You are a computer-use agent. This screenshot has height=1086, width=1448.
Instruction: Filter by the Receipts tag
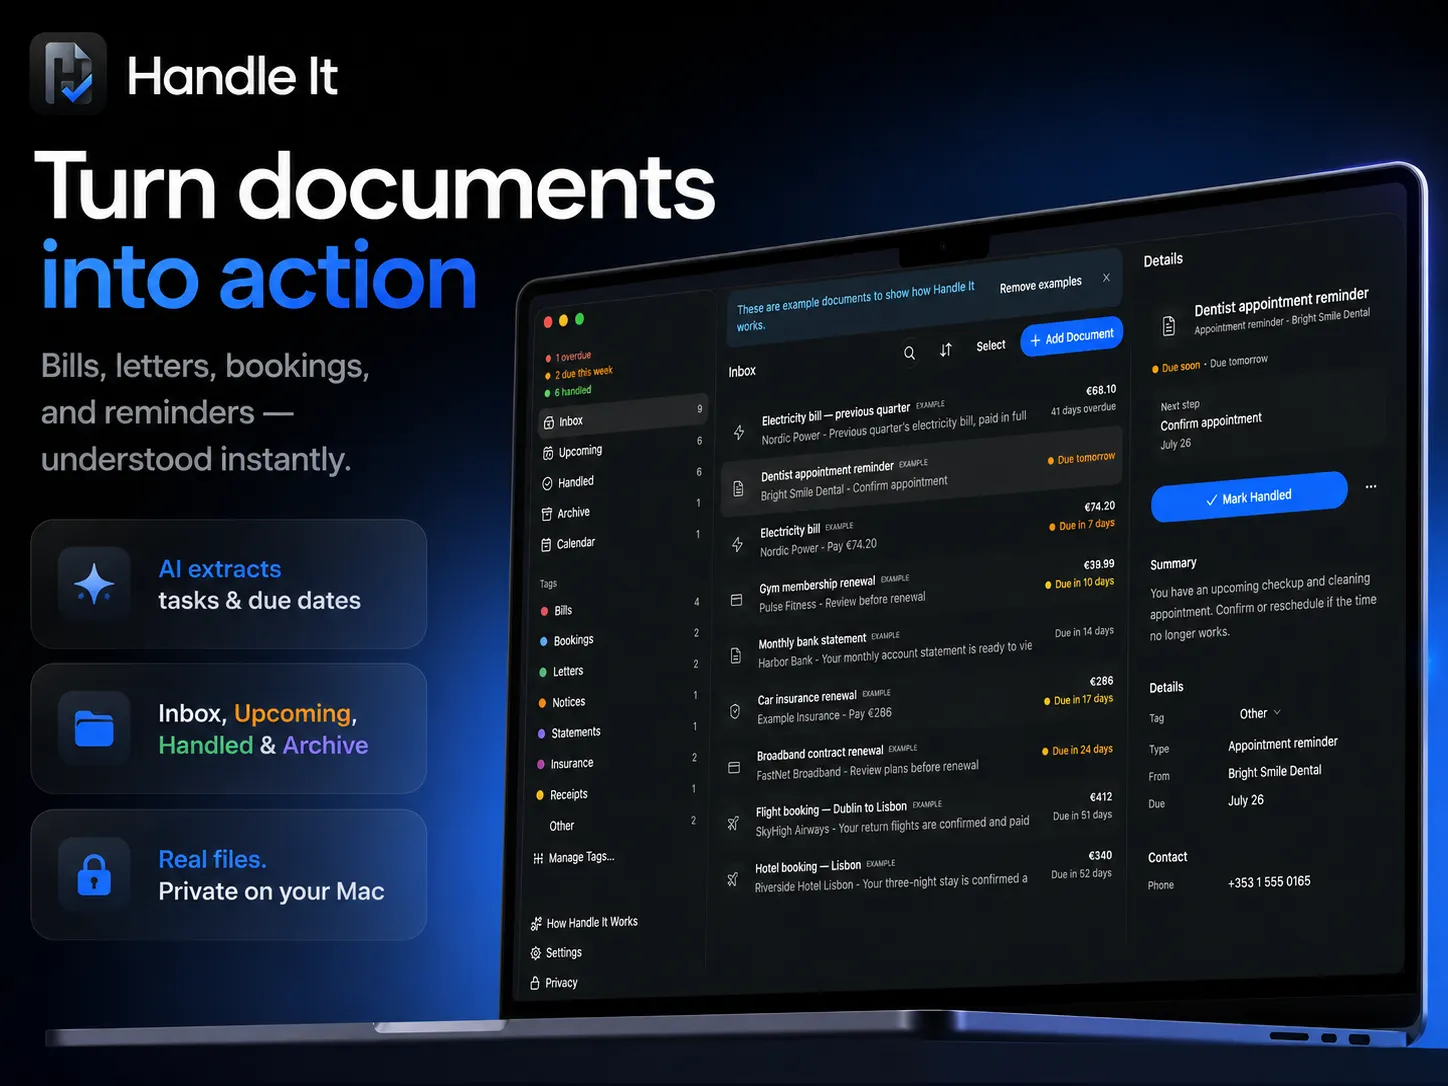click(x=615, y=792)
